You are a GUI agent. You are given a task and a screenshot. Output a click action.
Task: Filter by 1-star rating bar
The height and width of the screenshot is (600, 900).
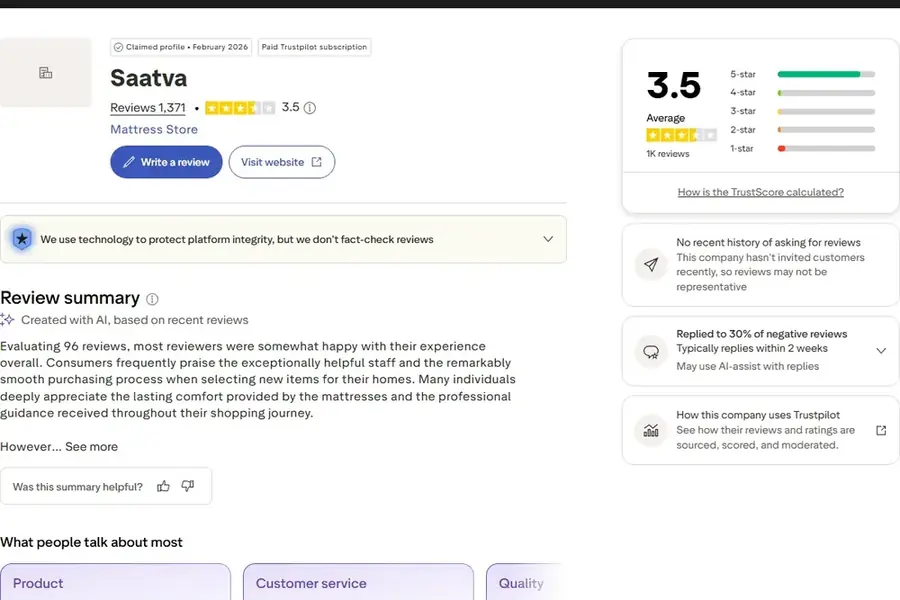tap(802, 148)
